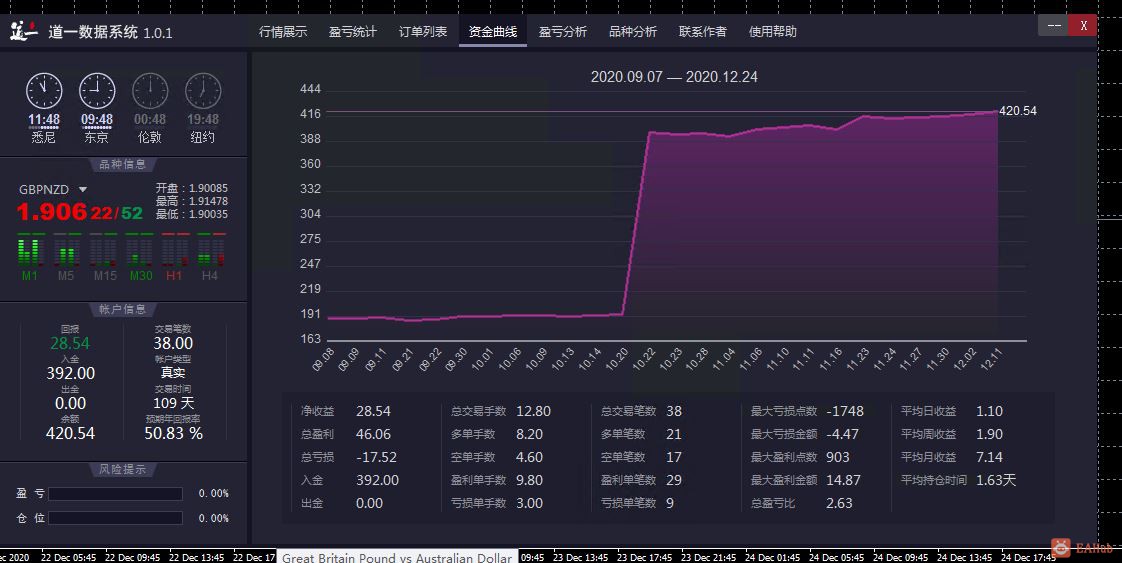Click the 品种信息 section header
Image resolution: width=1122 pixels, height=563 pixels.
tap(122, 165)
